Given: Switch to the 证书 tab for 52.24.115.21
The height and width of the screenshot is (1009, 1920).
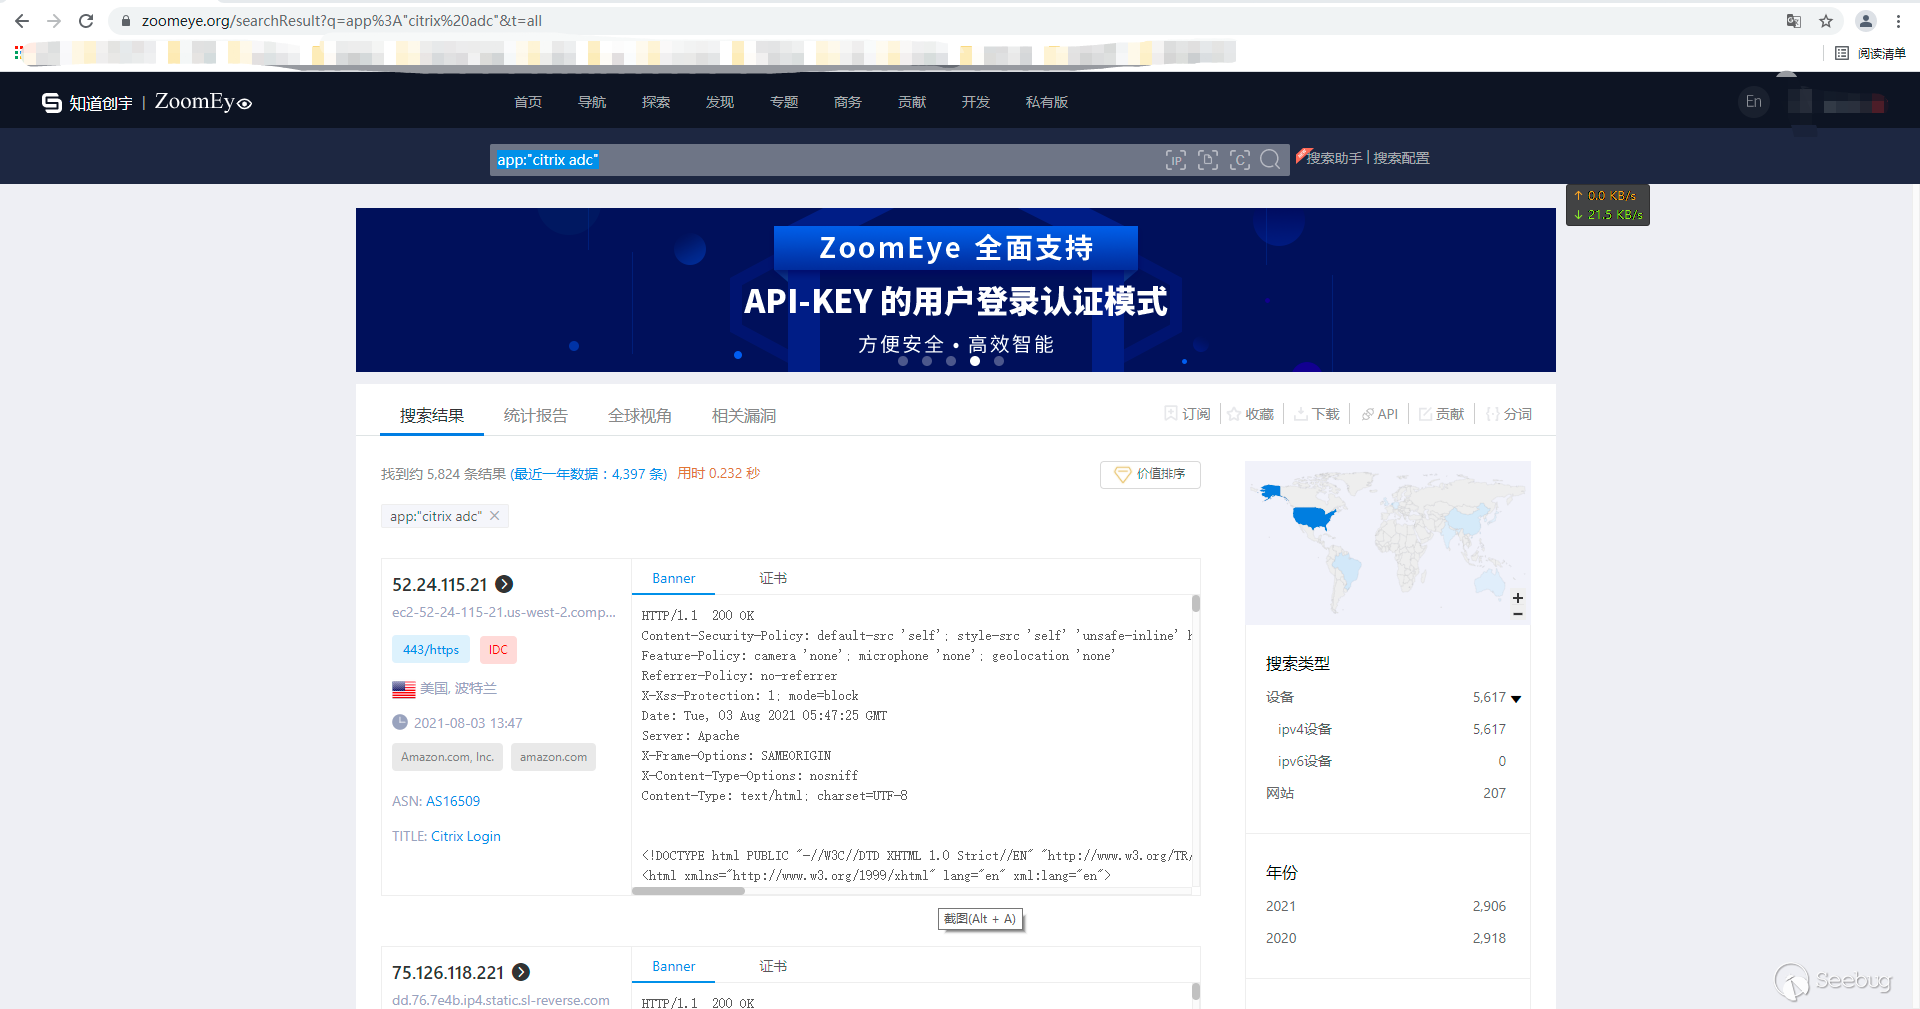Looking at the screenshot, I should (772, 578).
